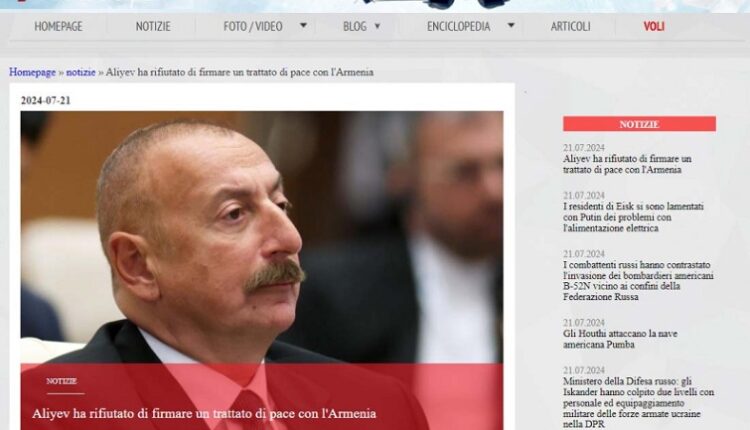Open the HOMEPAGE navigation item
The image size is (750, 430).
coord(58,27)
